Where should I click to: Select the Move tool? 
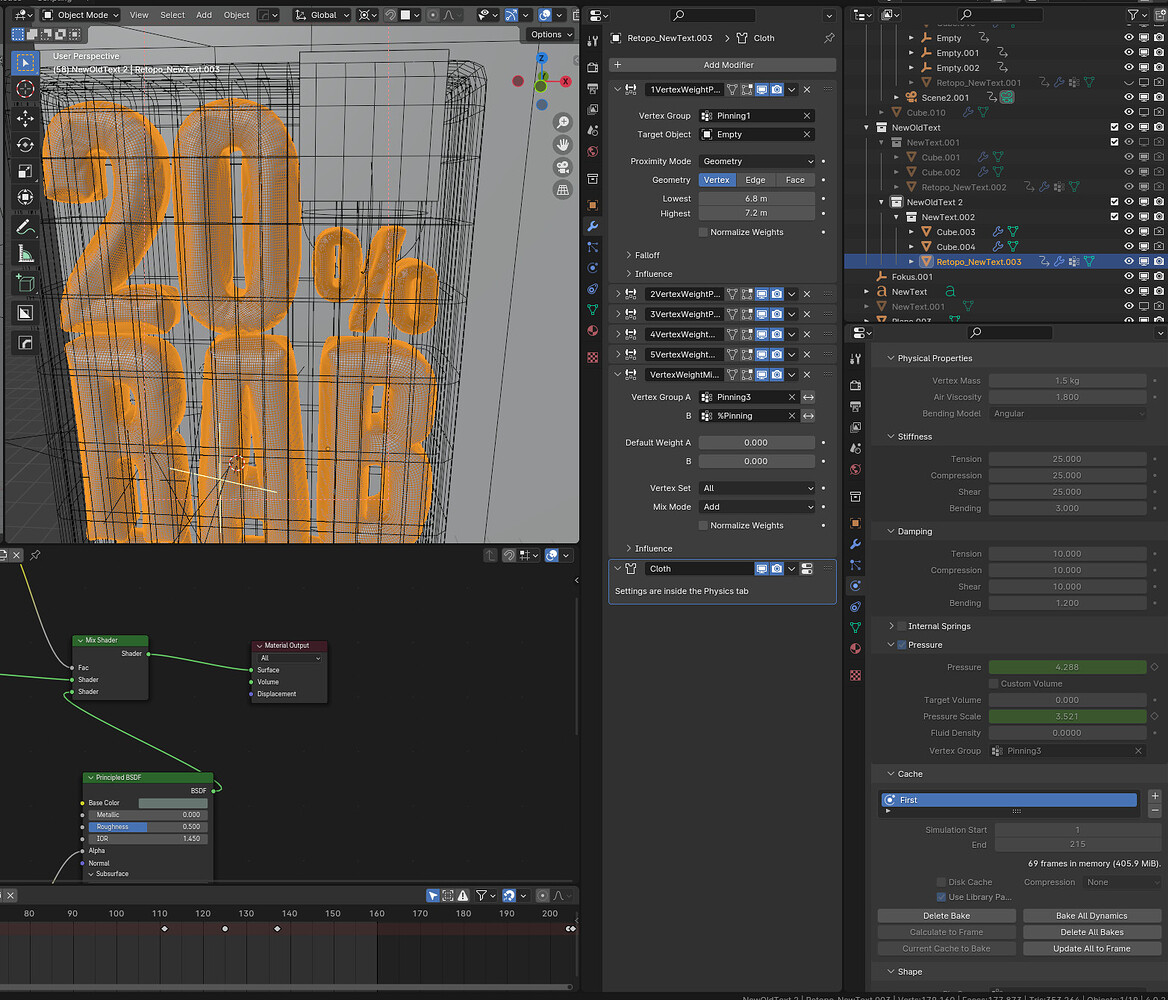point(25,118)
